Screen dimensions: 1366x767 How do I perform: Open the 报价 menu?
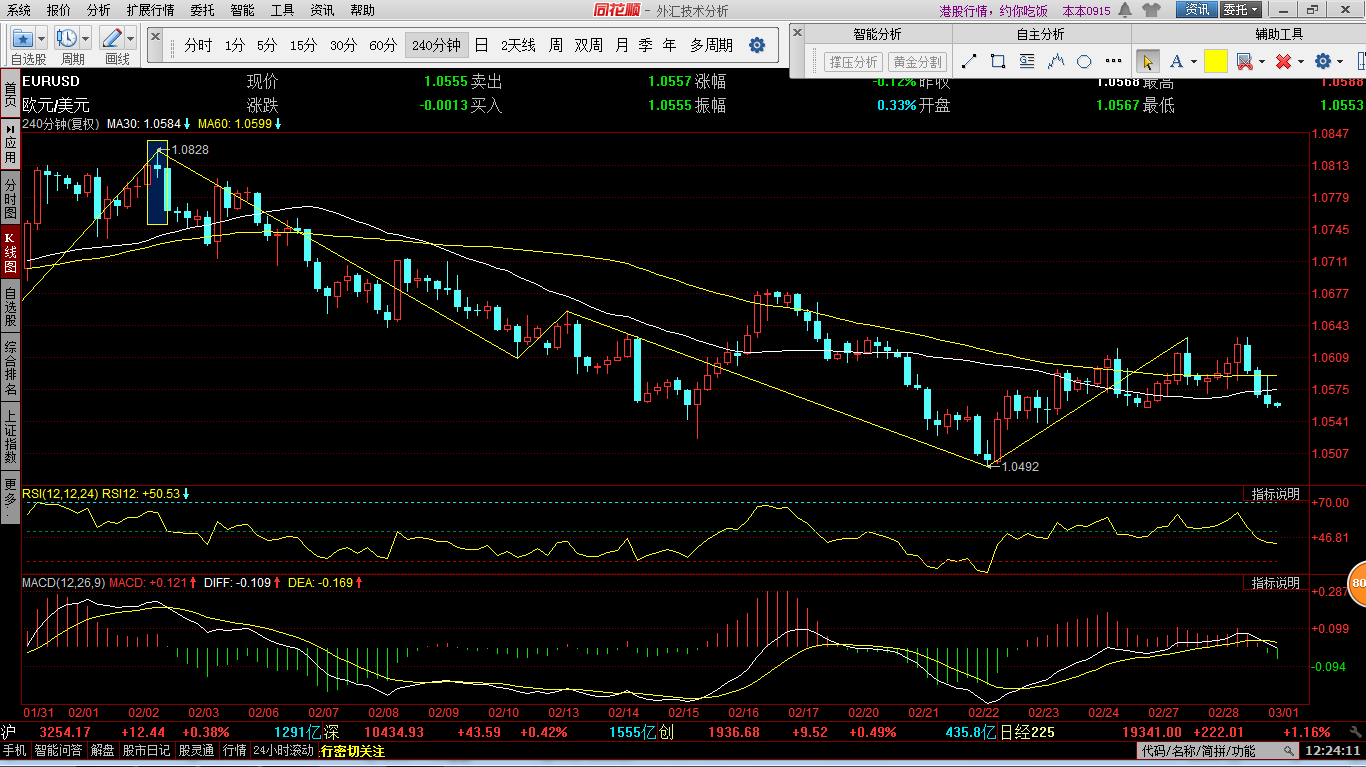[x=59, y=10]
